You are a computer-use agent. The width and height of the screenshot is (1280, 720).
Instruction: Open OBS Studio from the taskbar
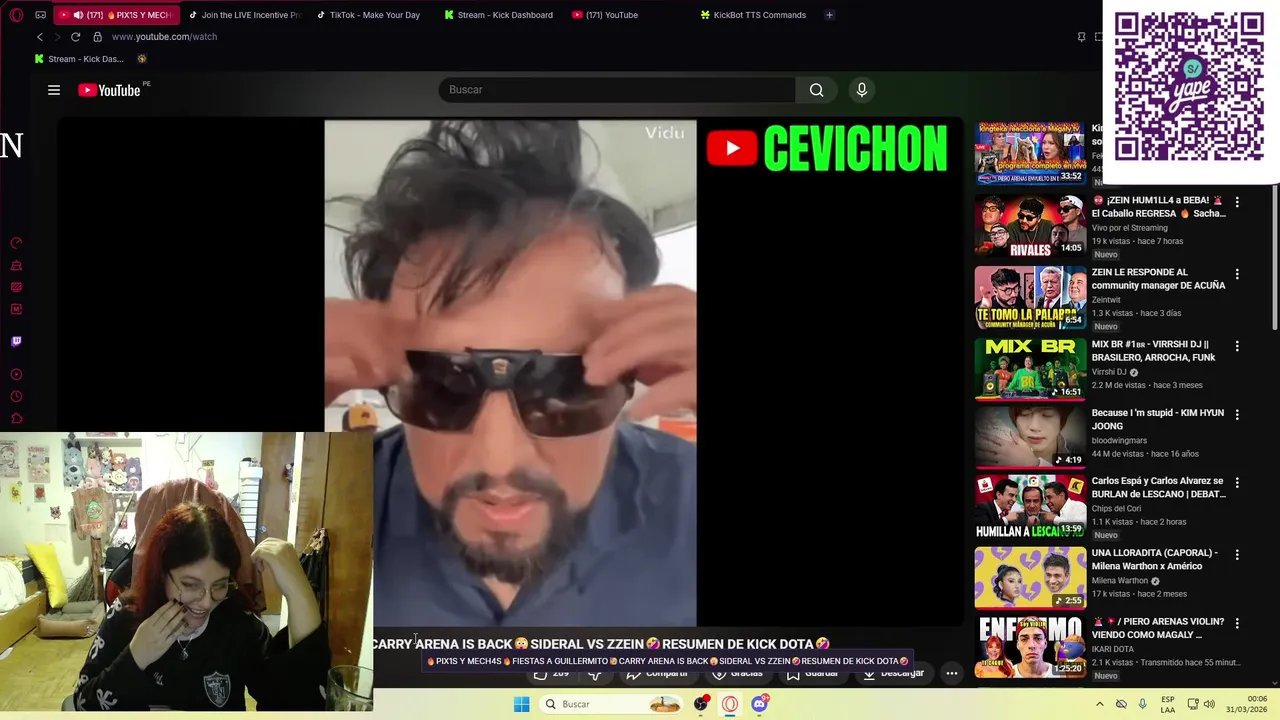pos(701,704)
